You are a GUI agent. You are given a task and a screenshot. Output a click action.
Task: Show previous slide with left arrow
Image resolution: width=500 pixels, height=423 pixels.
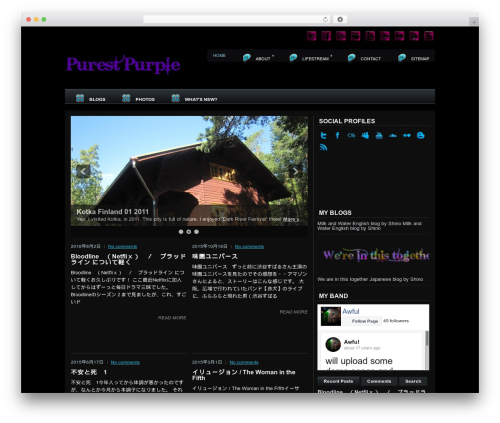tap(83, 171)
